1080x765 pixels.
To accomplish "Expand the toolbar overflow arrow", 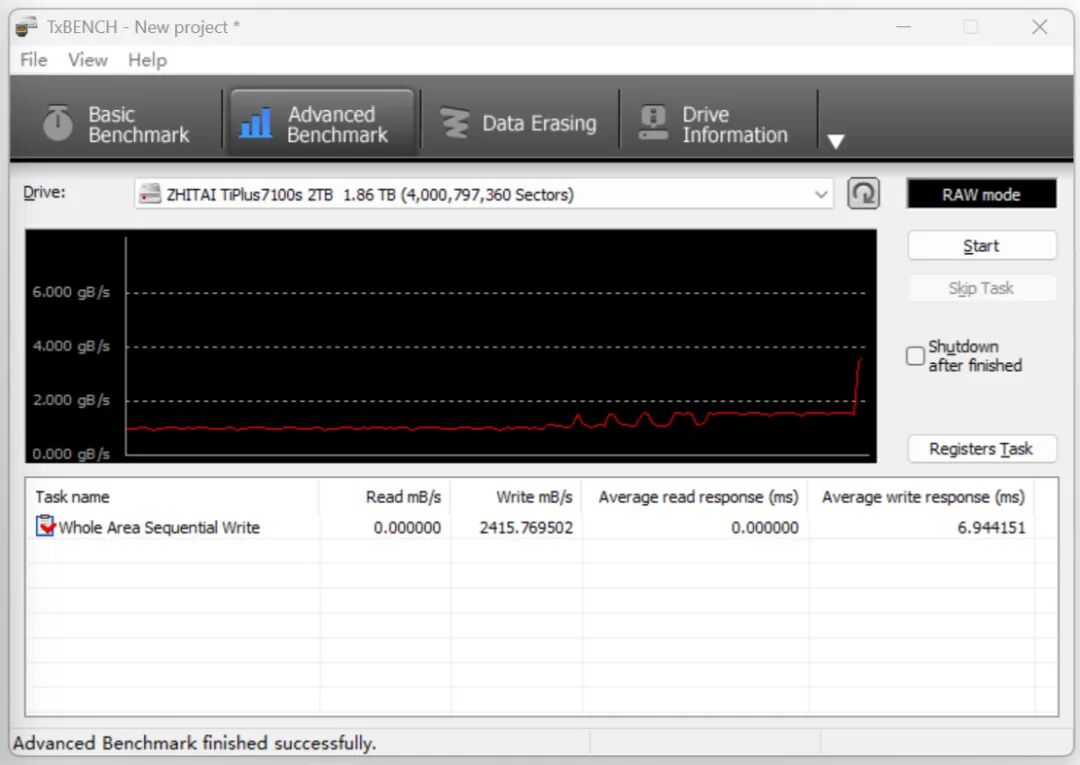I will pos(836,141).
